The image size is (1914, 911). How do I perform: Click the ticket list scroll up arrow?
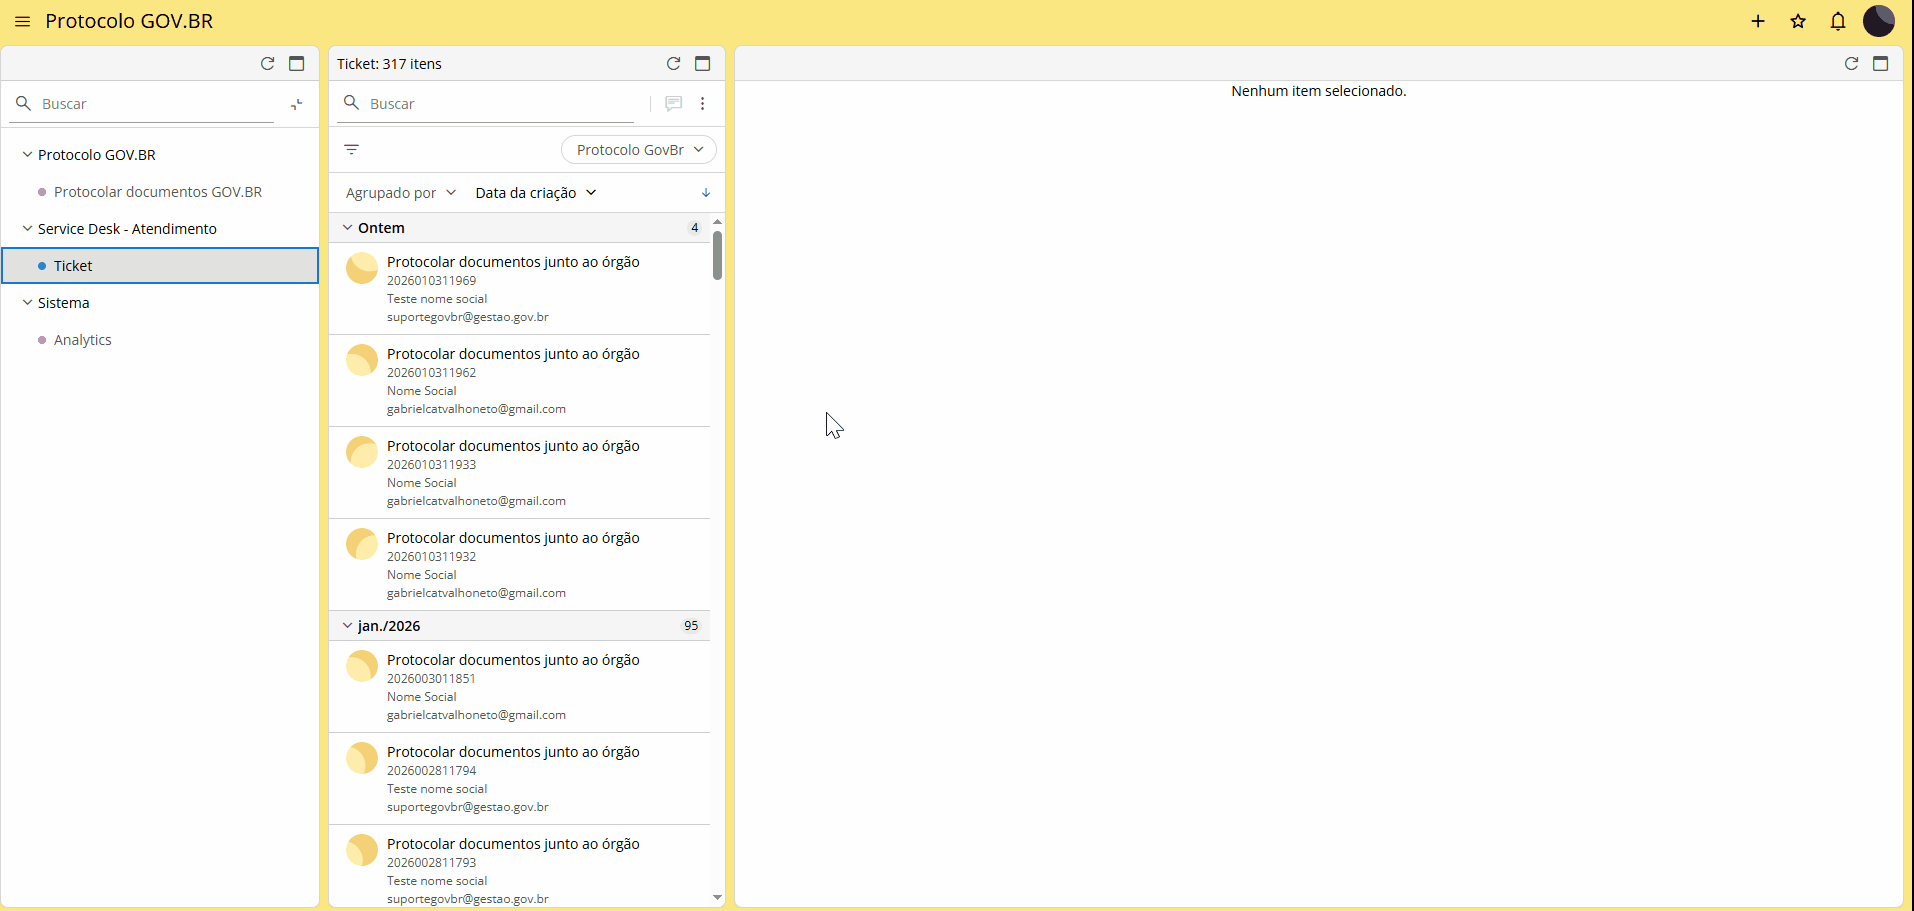point(717,222)
